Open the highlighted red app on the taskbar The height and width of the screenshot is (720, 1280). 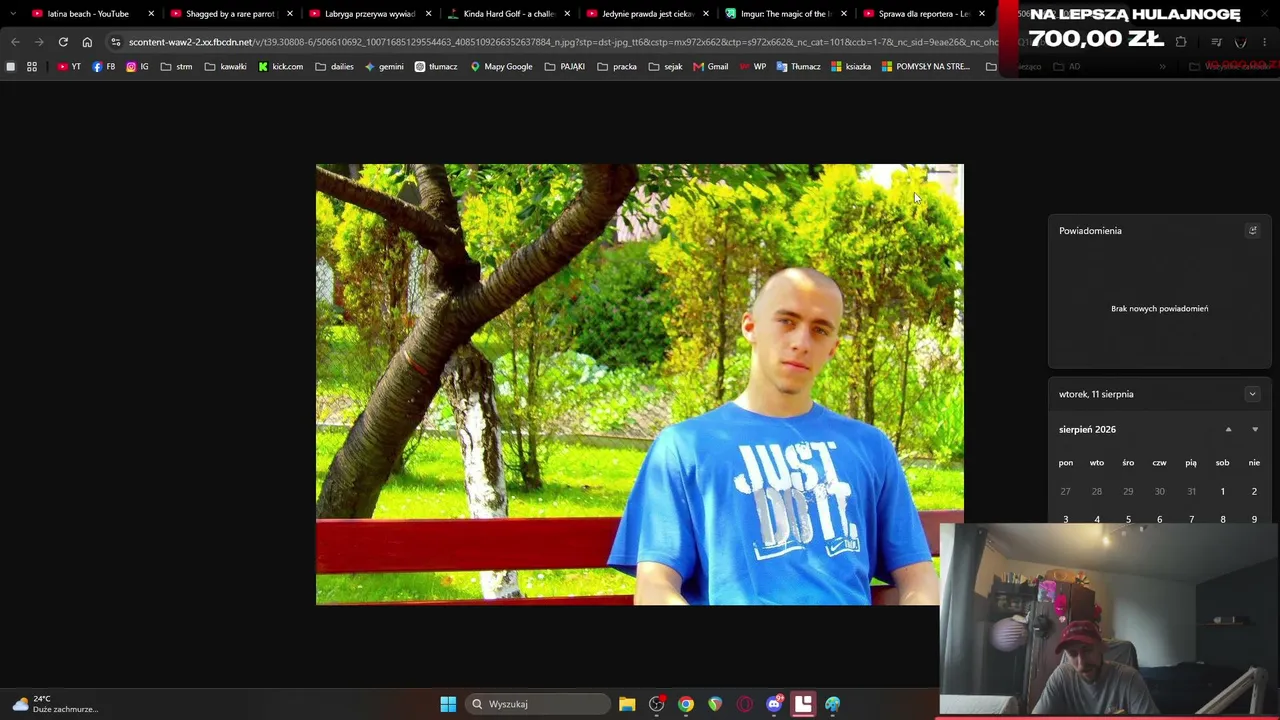pyautogui.click(x=803, y=704)
